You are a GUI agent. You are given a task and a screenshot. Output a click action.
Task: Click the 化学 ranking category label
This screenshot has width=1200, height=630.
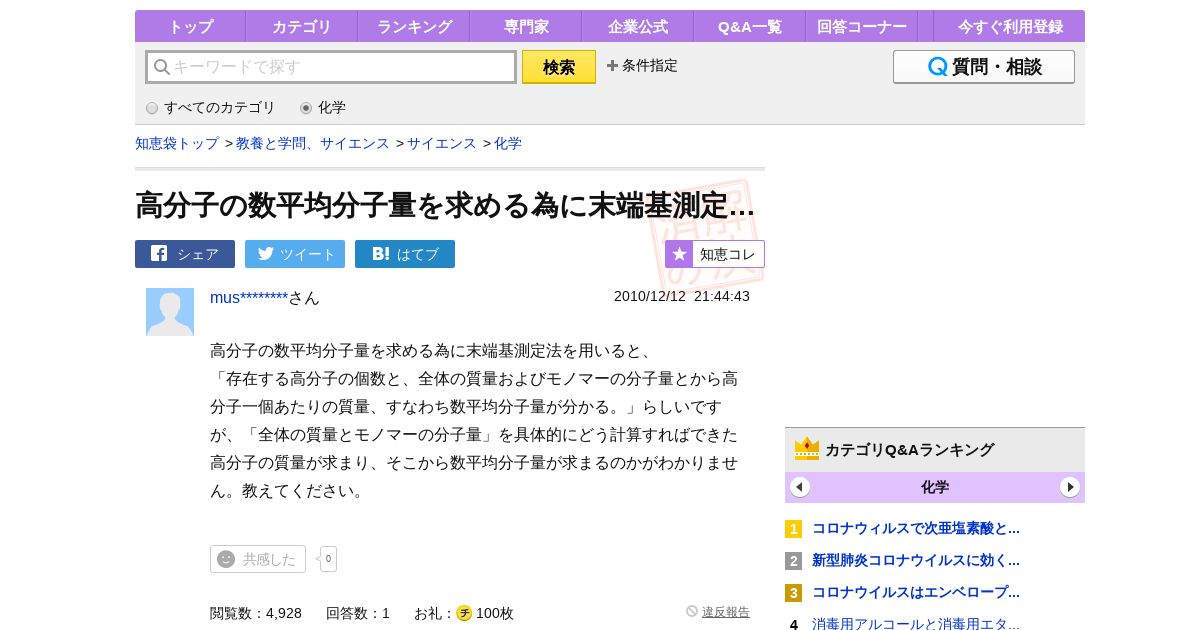935,487
